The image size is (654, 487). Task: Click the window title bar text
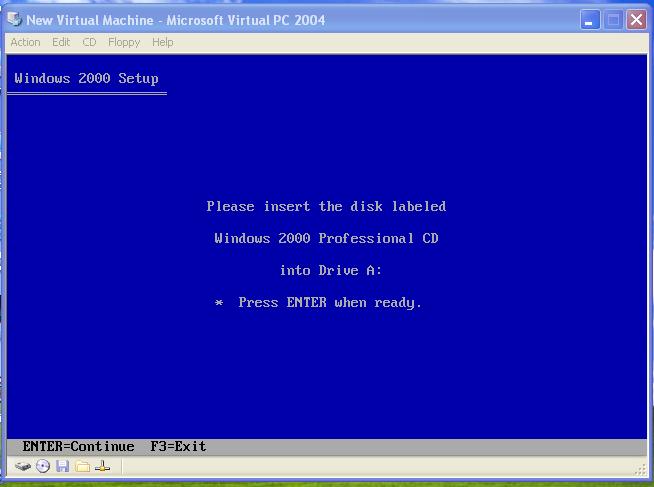176,20
